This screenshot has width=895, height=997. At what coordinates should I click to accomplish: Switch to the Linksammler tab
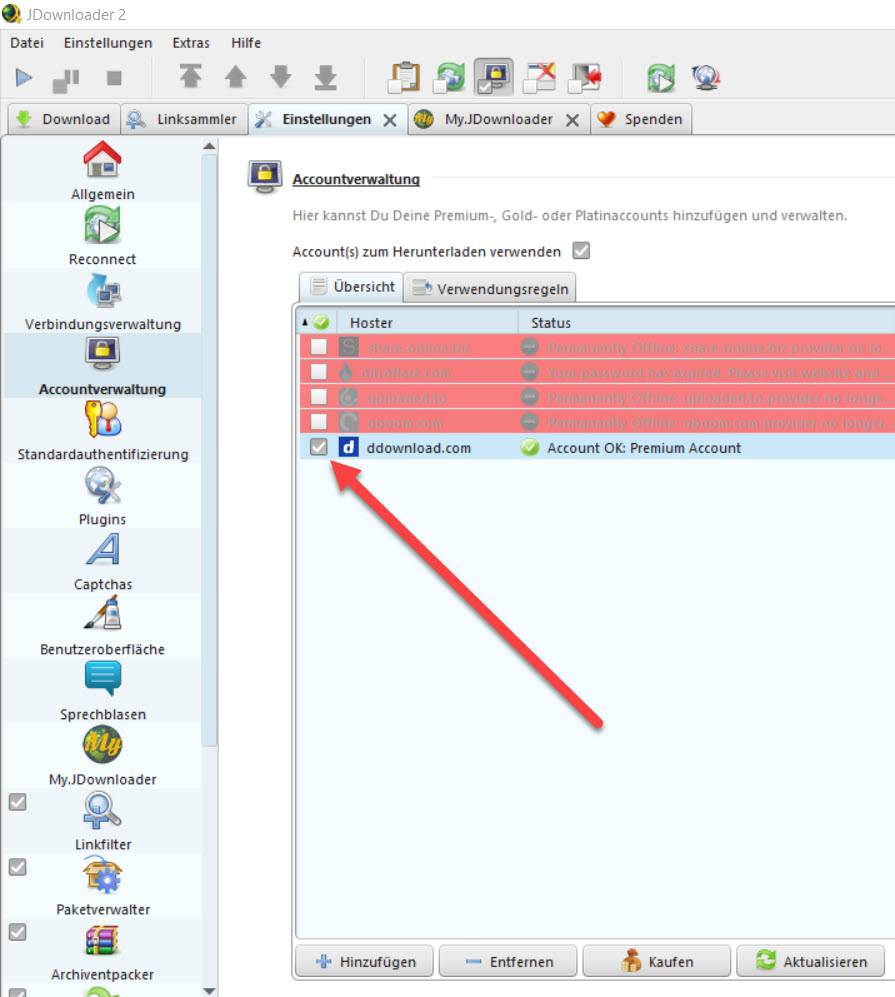coord(184,119)
